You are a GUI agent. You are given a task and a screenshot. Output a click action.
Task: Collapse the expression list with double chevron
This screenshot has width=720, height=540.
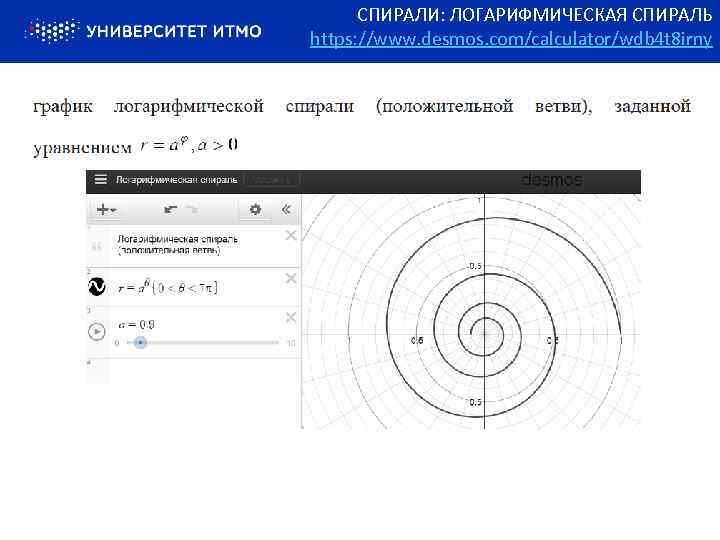(x=286, y=210)
